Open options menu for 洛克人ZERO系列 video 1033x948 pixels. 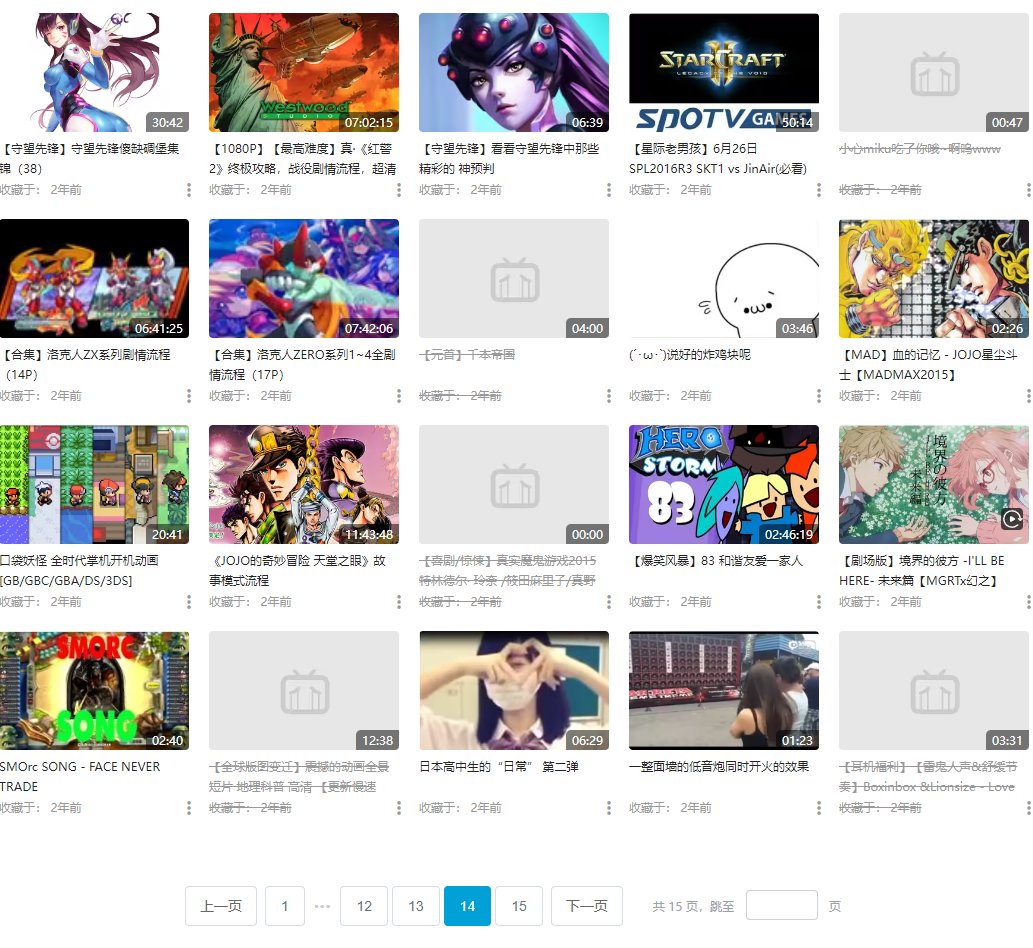[x=399, y=396]
